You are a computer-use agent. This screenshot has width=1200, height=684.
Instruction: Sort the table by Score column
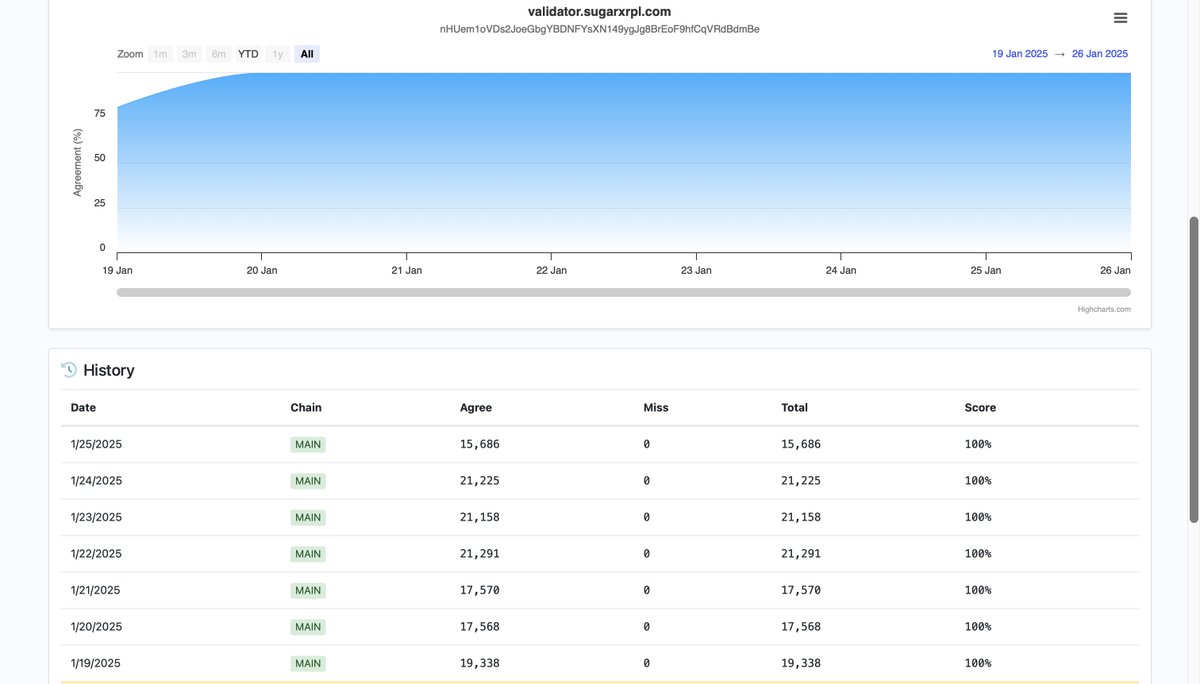pos(979,407)
